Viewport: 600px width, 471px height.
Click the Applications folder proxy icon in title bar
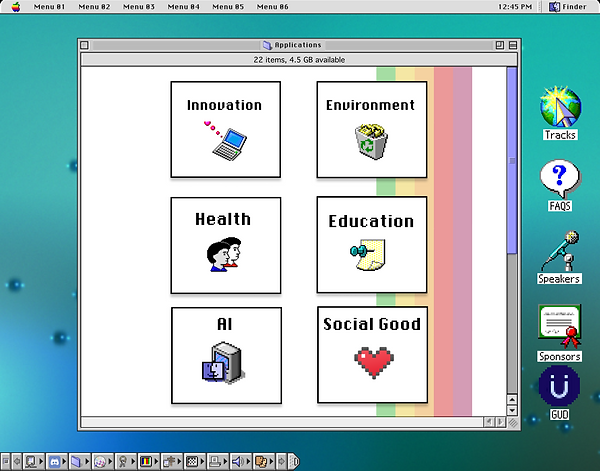coord(267,45)
